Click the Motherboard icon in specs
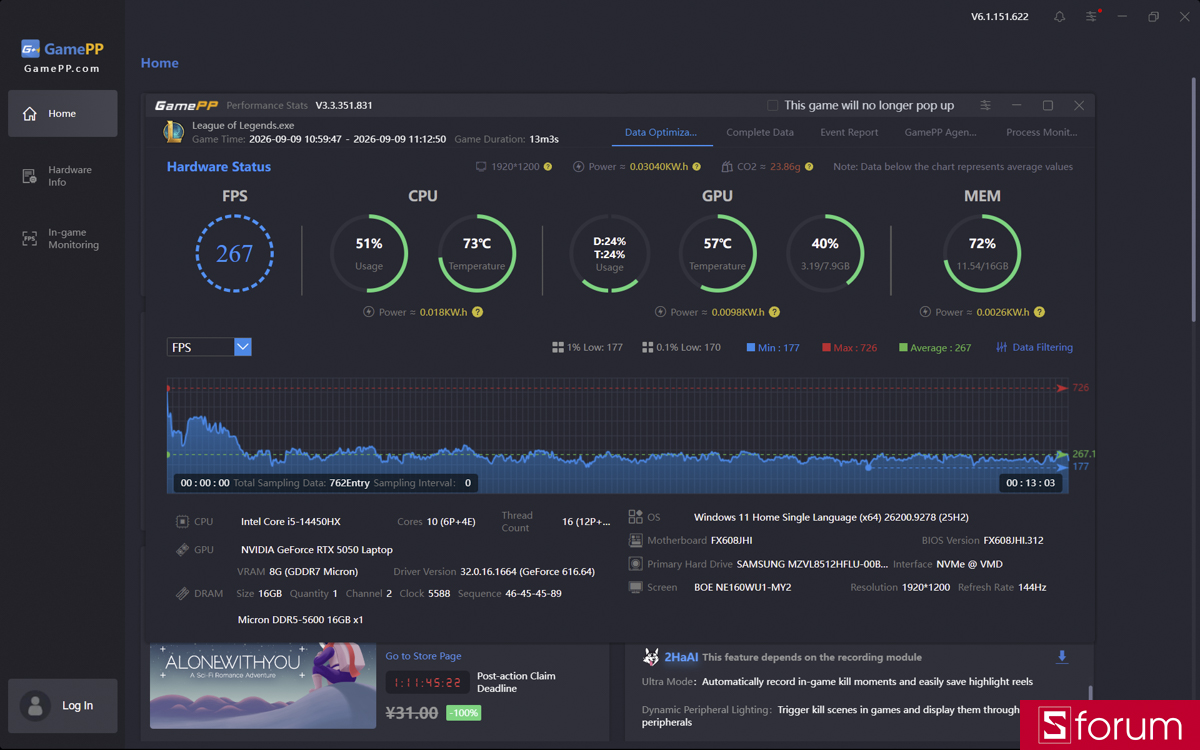The width and height of the screenshot is (1200, 750). (x=635, y=540)
